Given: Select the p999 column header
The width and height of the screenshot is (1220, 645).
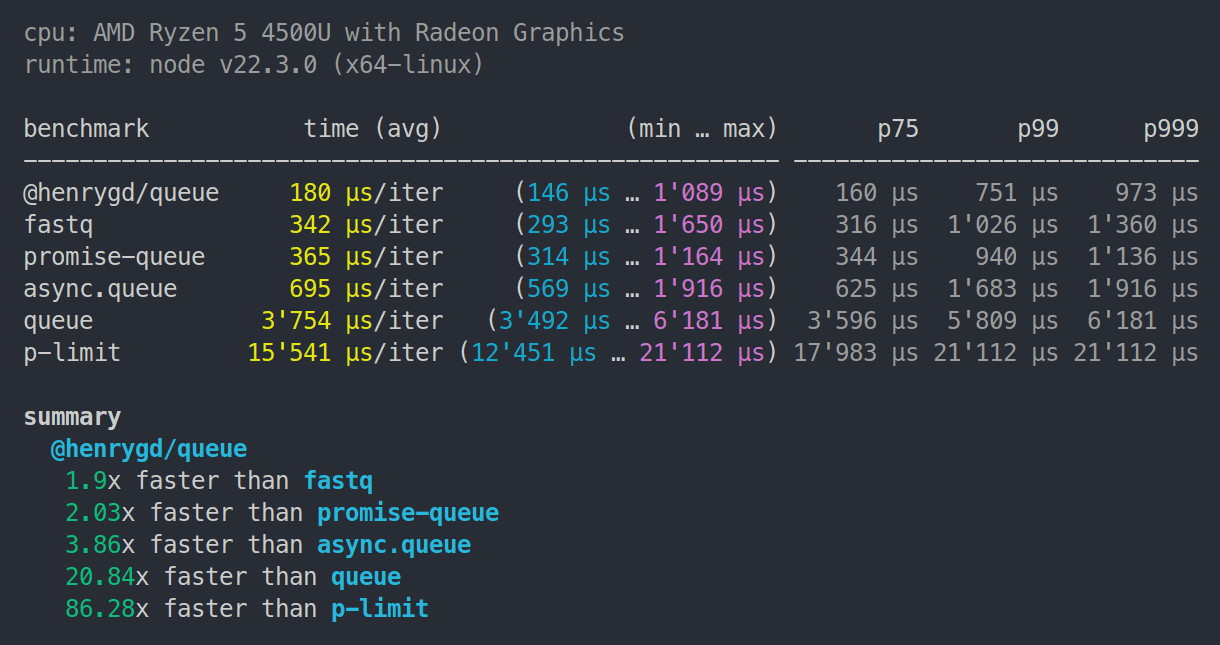Looking at the screenshot, I should [1171, 129].
